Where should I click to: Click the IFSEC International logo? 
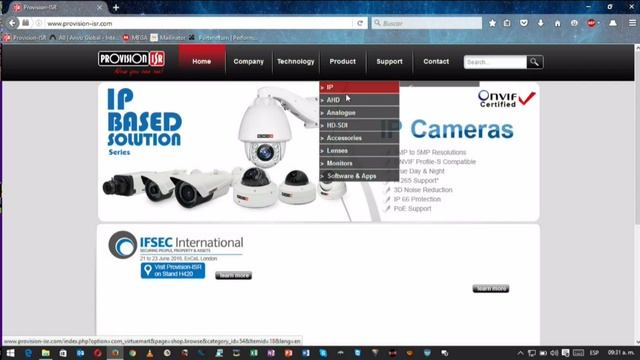coord(176,245)
